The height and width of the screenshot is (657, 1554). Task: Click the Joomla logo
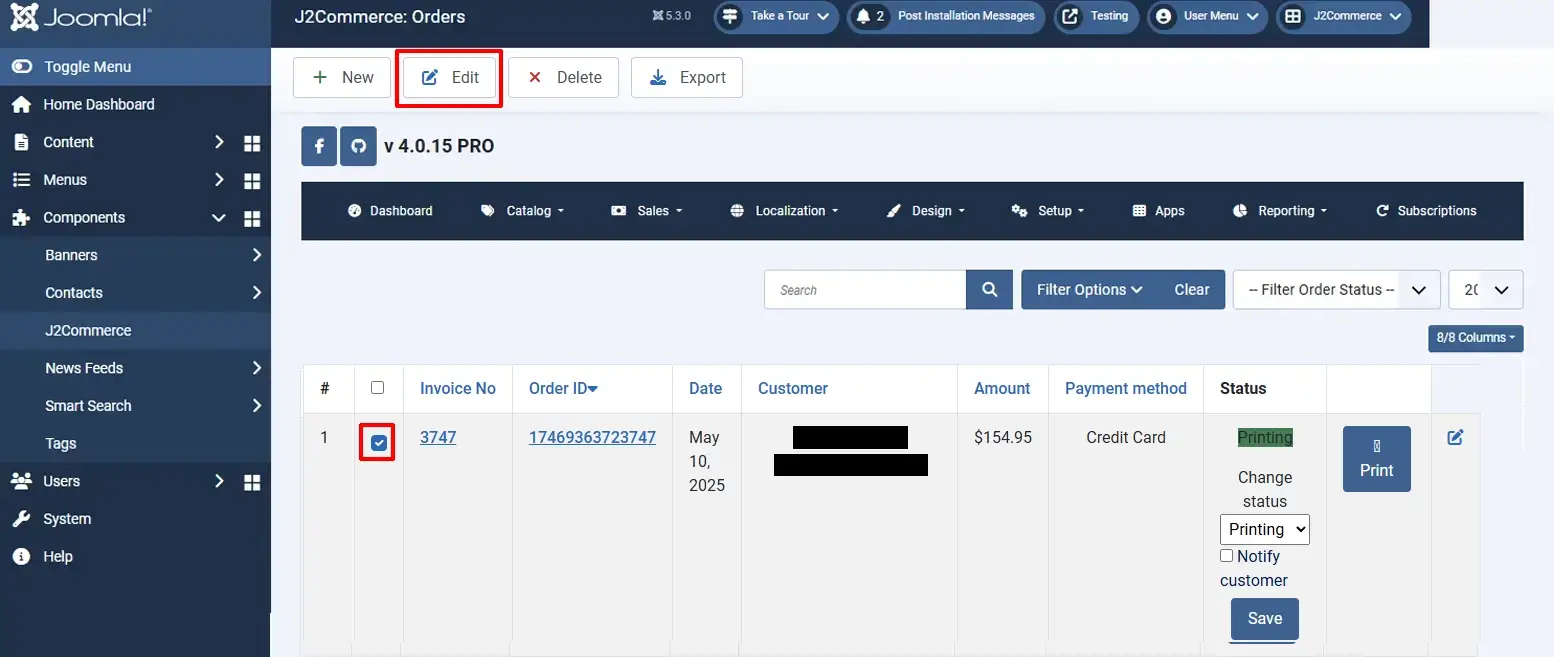pyautogui.click(x=83, y=17)
